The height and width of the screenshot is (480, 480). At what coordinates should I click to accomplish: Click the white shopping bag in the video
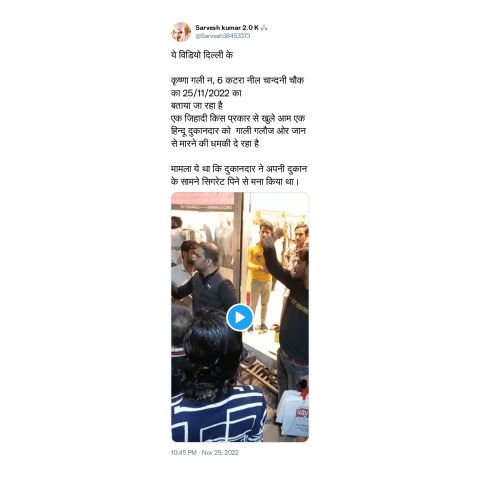(x=293, y=413)
